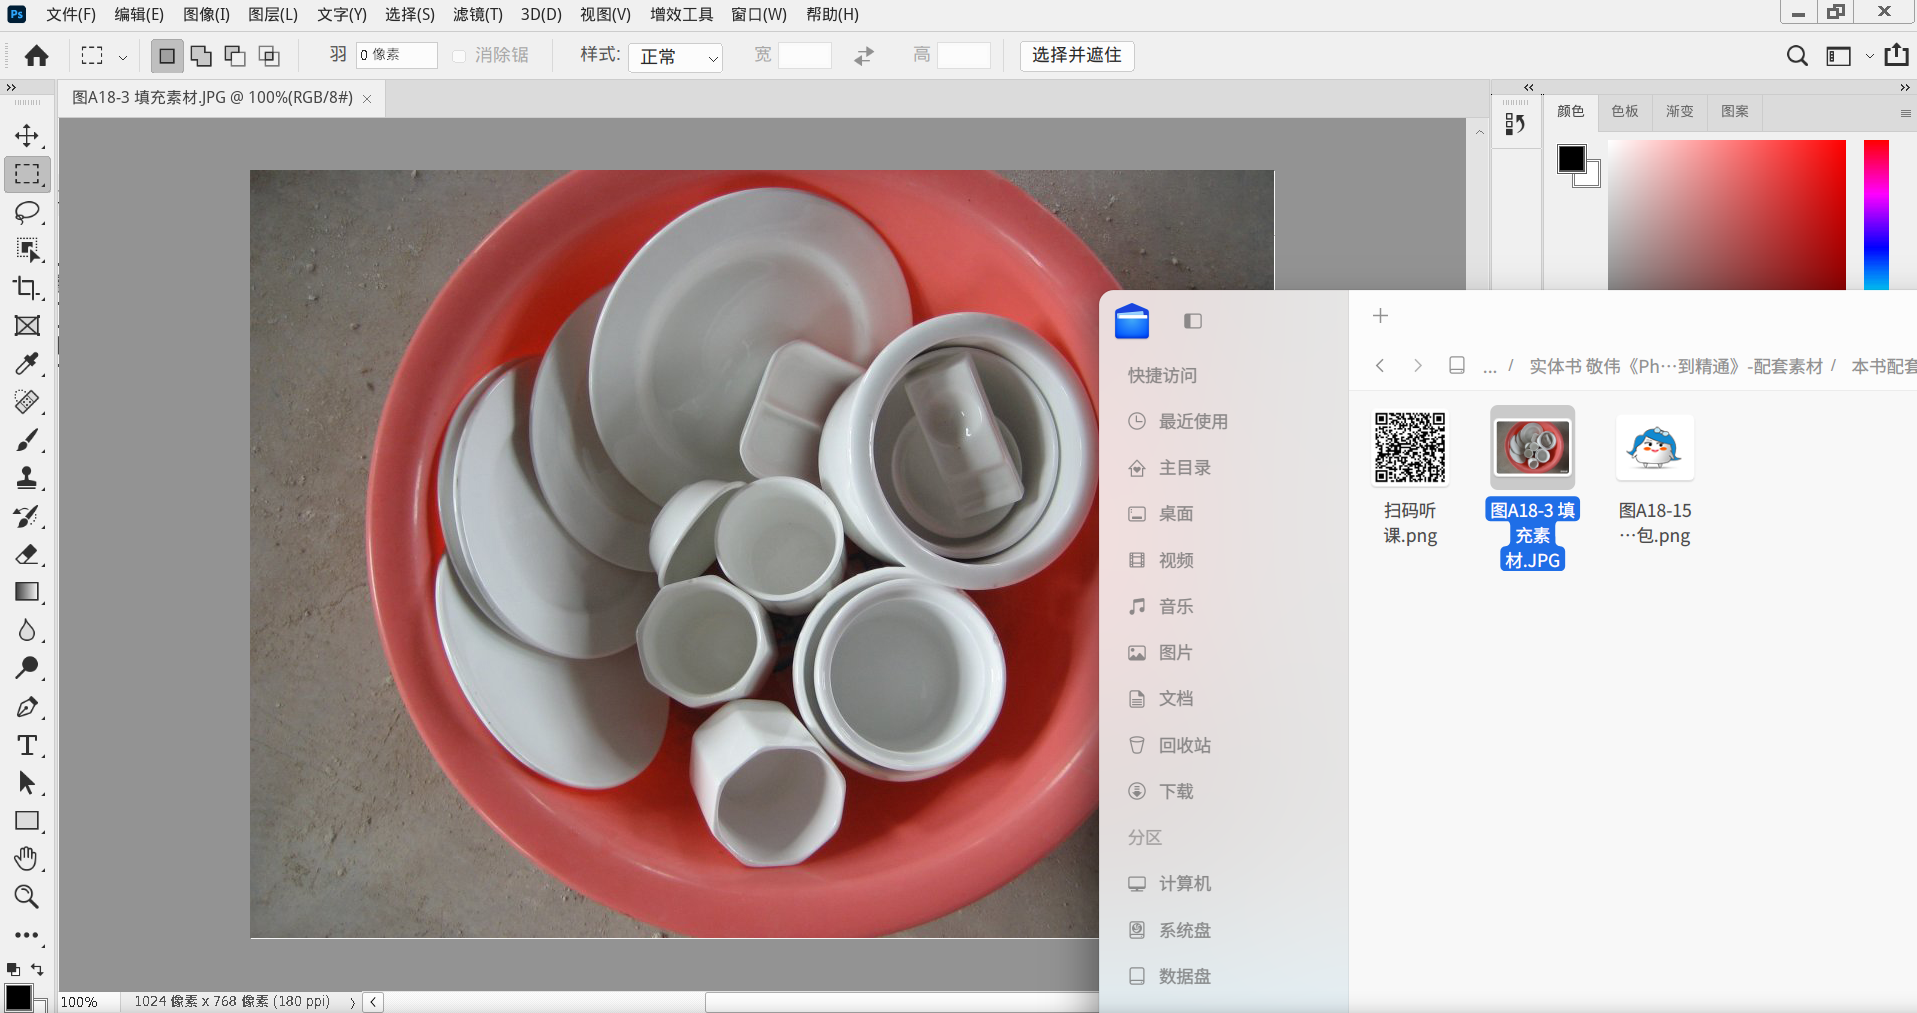Viewport: 1917px width, 1013px height.
Task: Choose New Selection mode button
Action: [167, 56]
